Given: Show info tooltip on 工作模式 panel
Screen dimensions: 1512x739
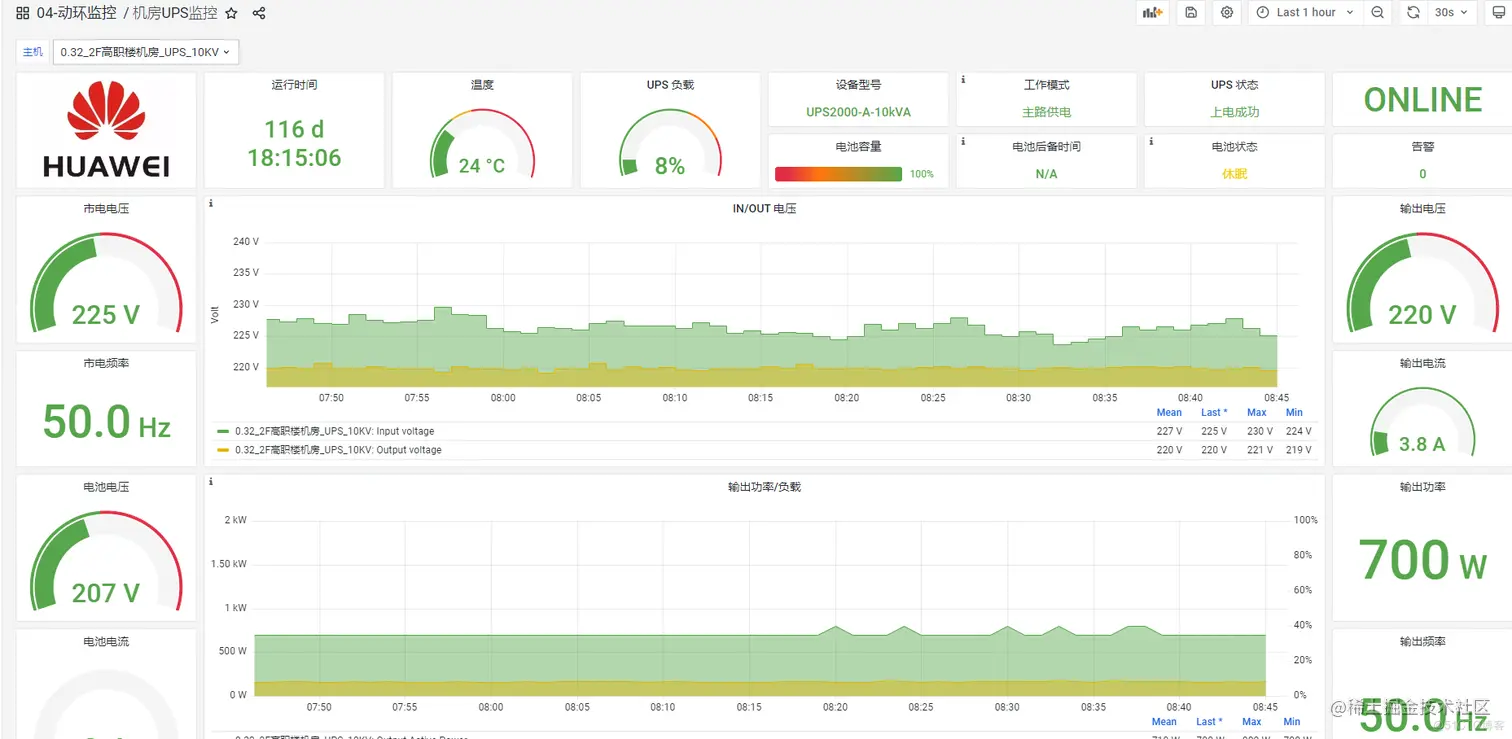Looking at the screenshot, I should point(962,79).
